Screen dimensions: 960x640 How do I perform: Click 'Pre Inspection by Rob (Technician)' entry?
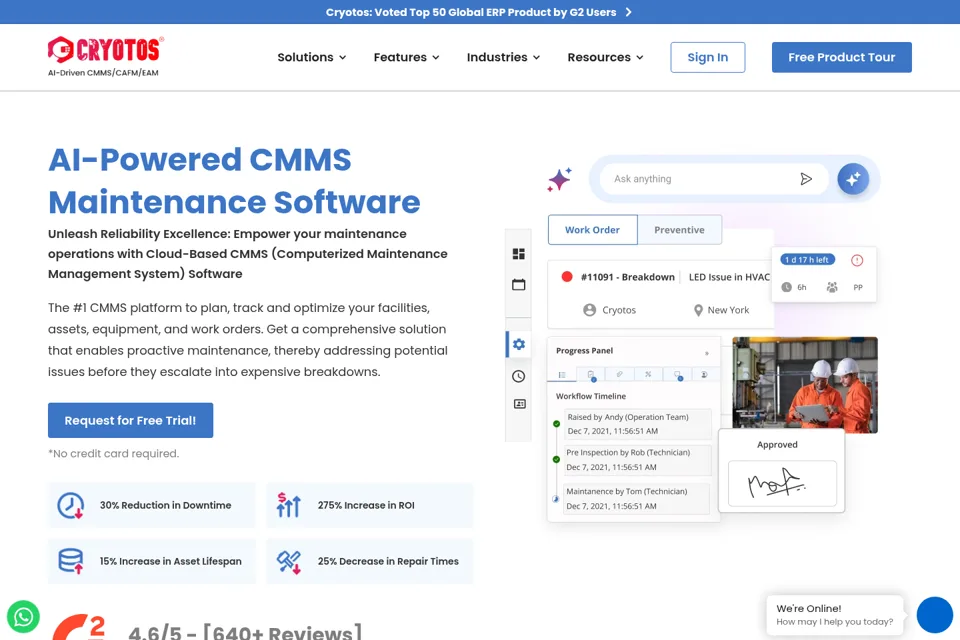coord(637,459)
